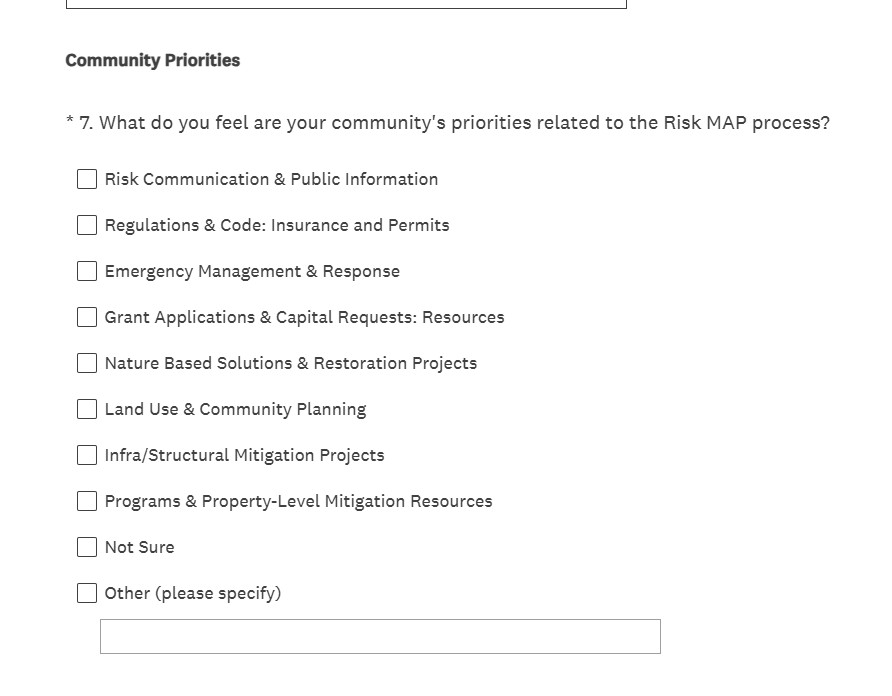Click the Other (please specify) label text

(193, 593)
